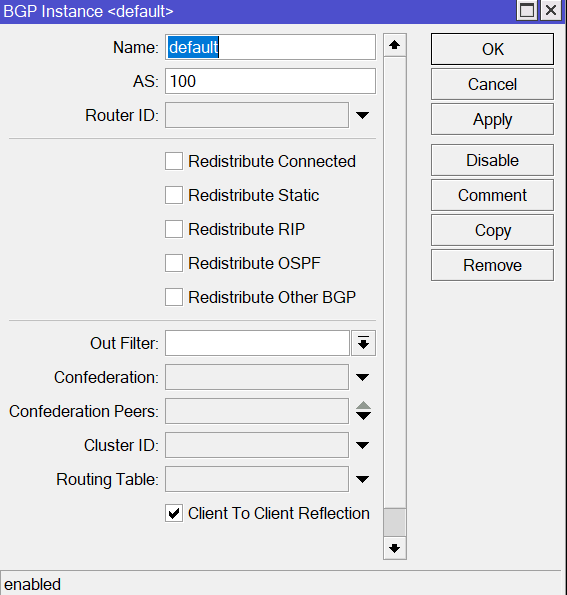
Task: Expand the Cluster ID field arrow
Action: (362, 445)
